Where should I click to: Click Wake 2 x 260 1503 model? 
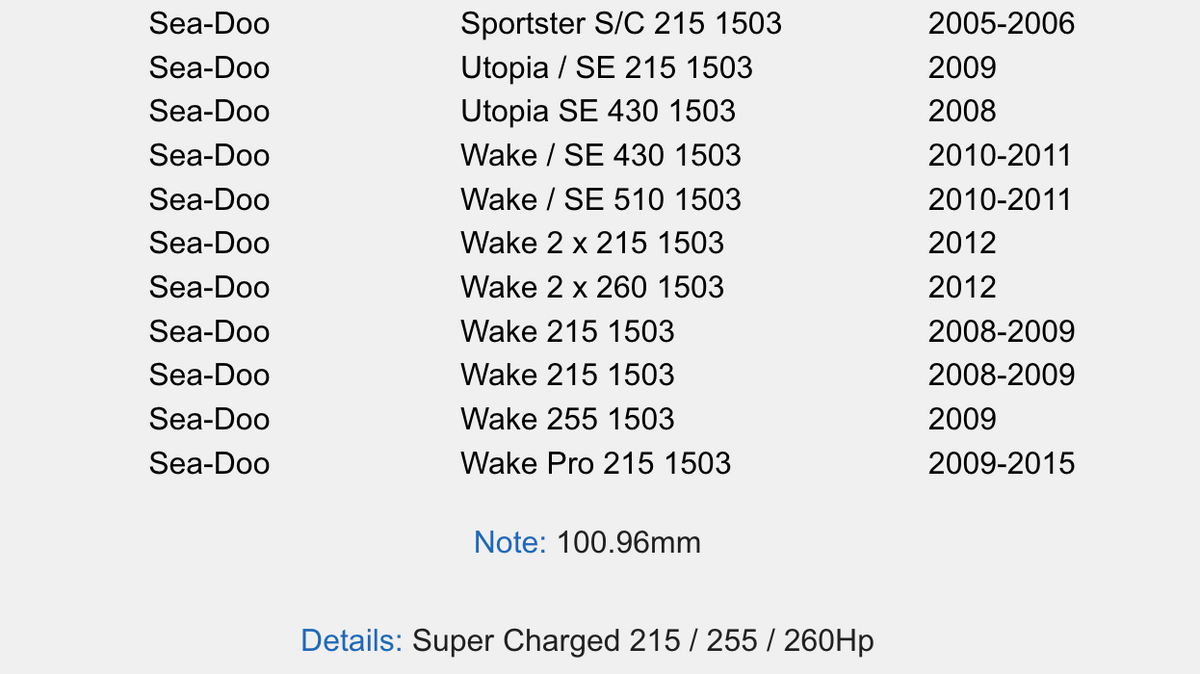pyautogui.click(x=592, y=288)
